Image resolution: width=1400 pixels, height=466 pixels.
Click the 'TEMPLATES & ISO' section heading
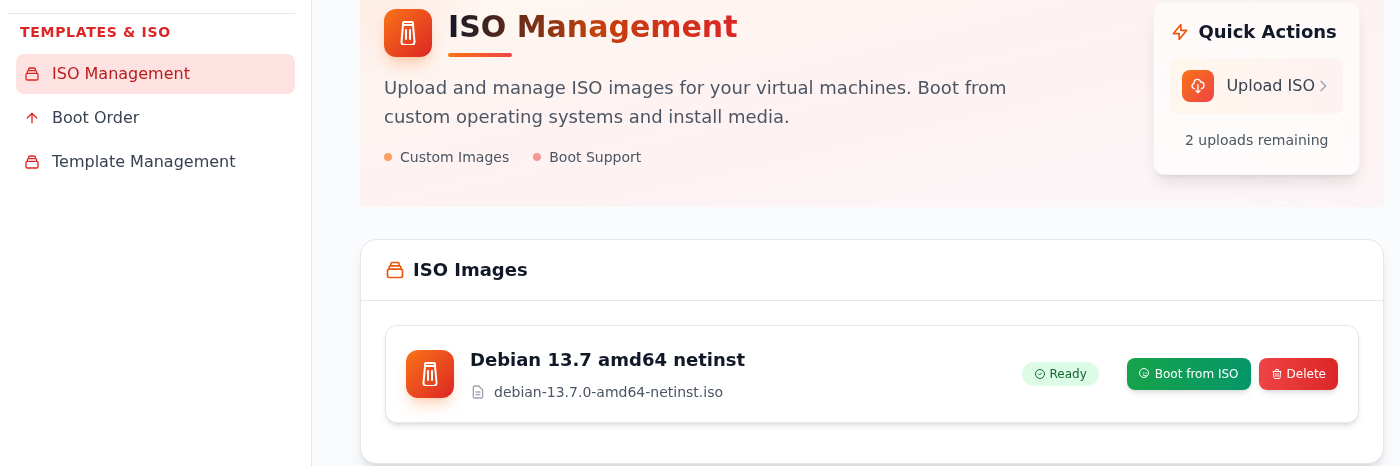click(x=95, y=32)
